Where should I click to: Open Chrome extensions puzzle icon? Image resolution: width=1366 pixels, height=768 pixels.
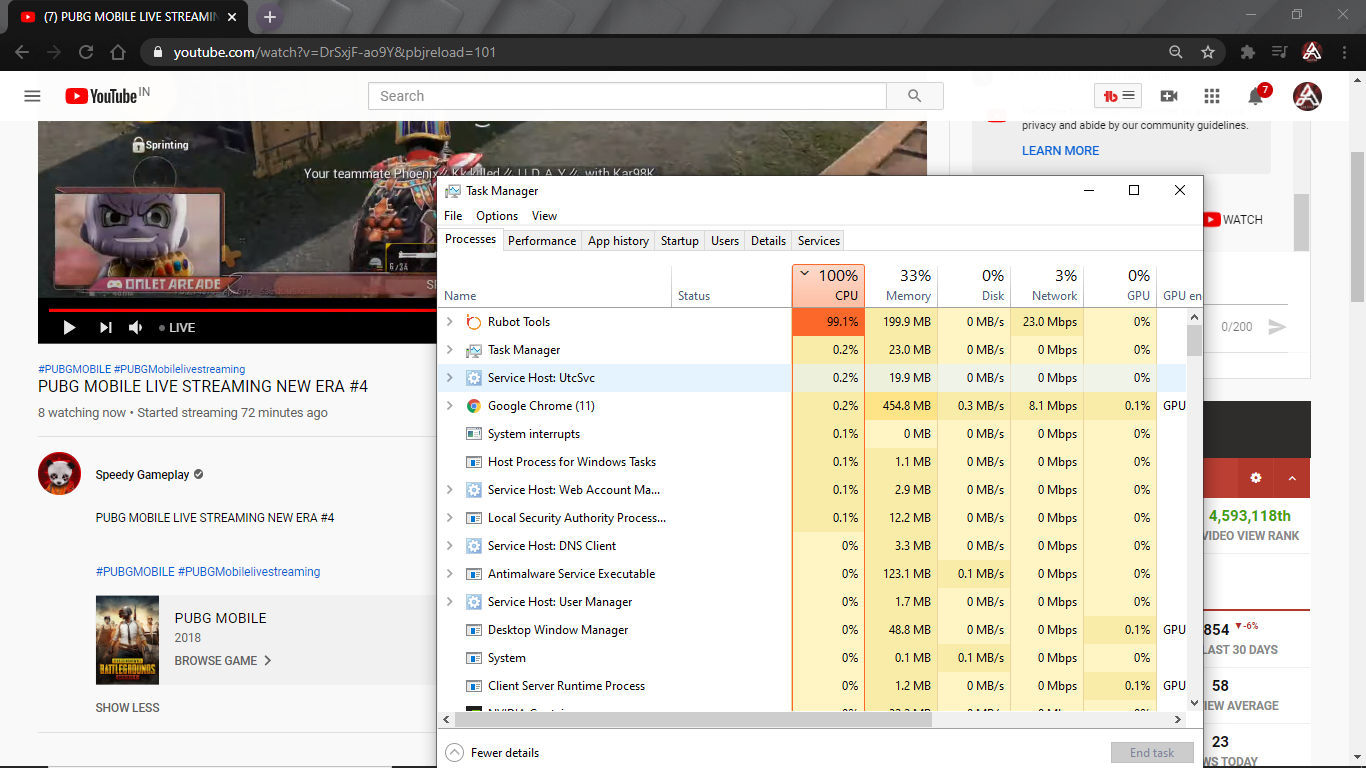(x=1247, y=52)
